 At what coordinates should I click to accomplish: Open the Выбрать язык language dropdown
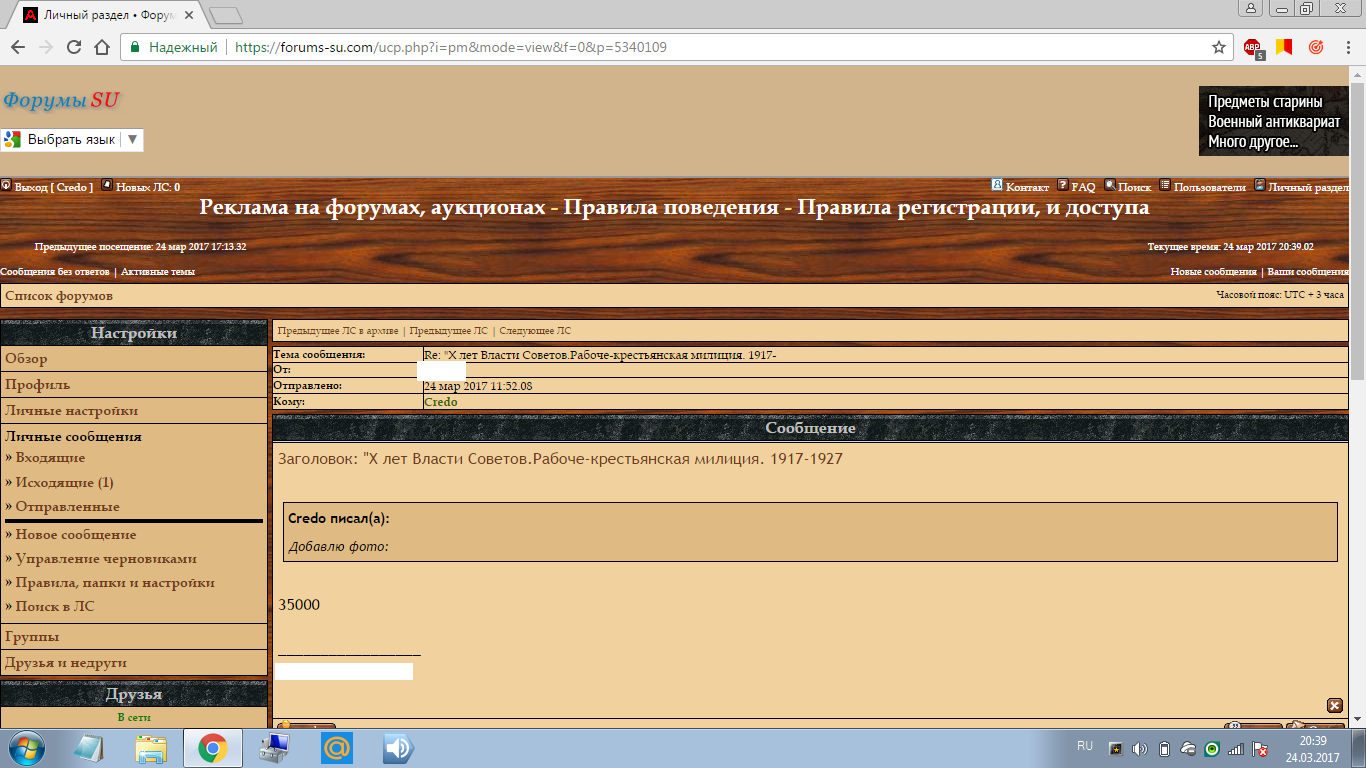(x=72, y=140)
